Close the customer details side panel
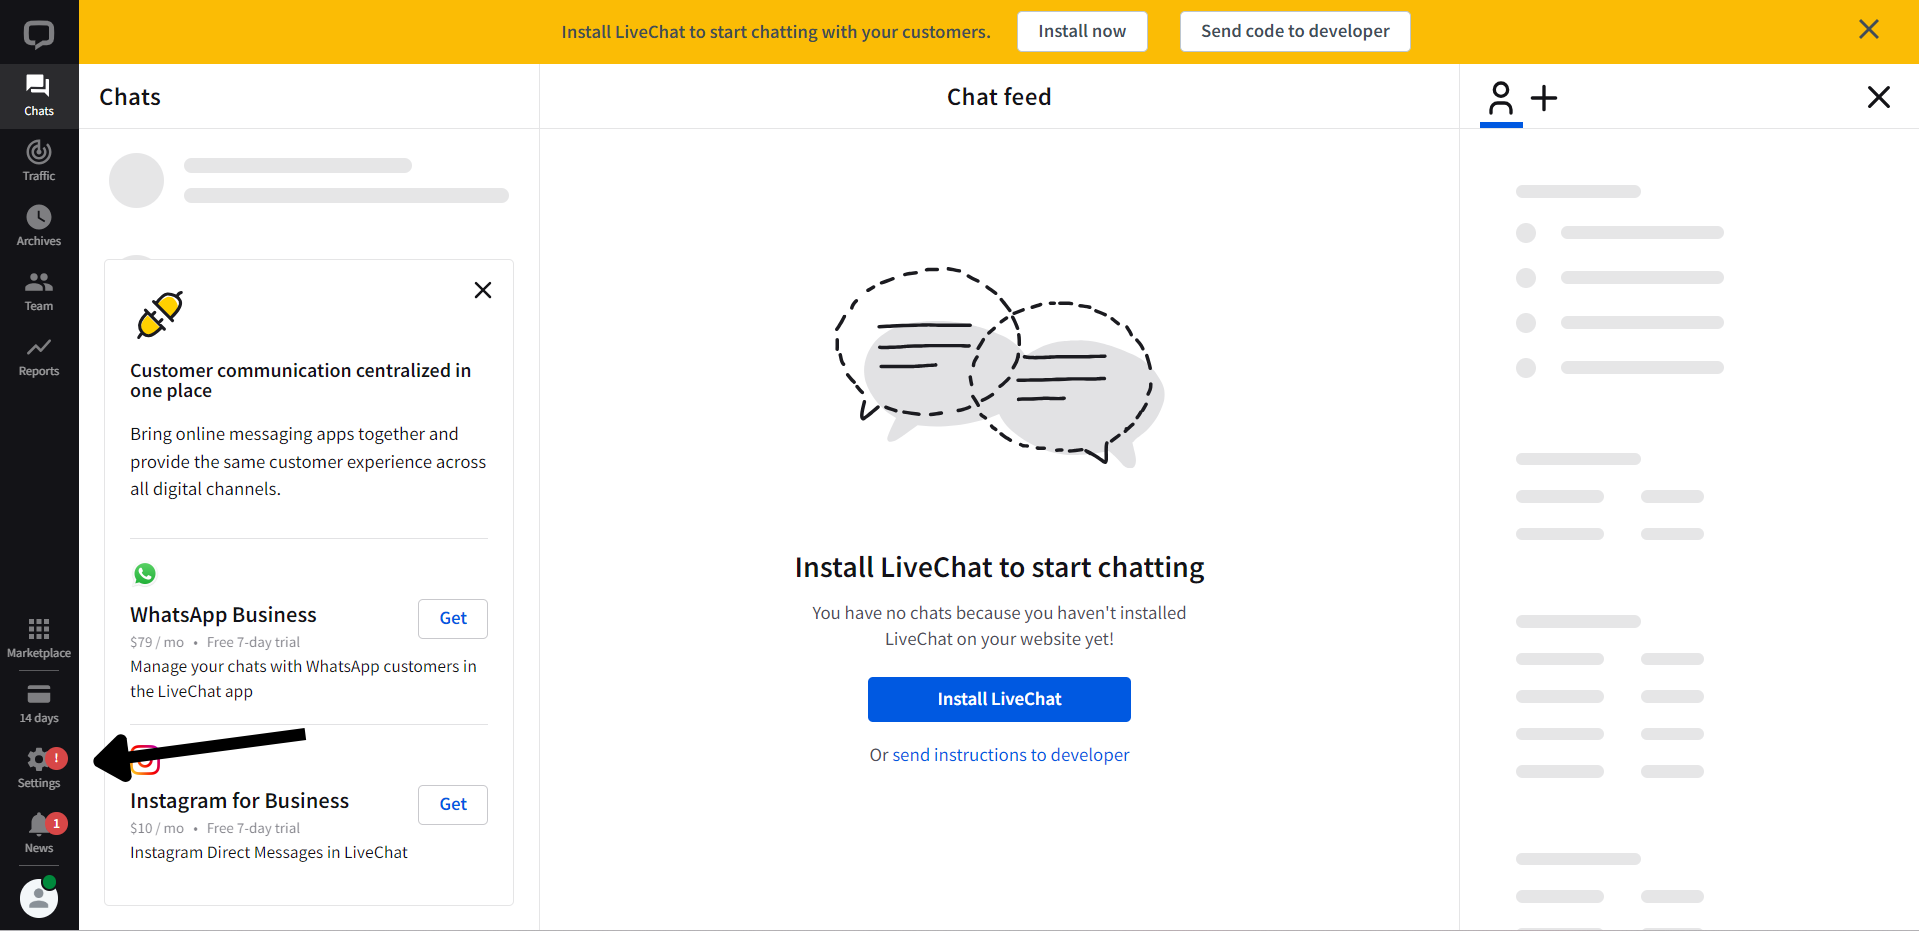This screenshot has width=1919, height=931. coord(1878,97)
